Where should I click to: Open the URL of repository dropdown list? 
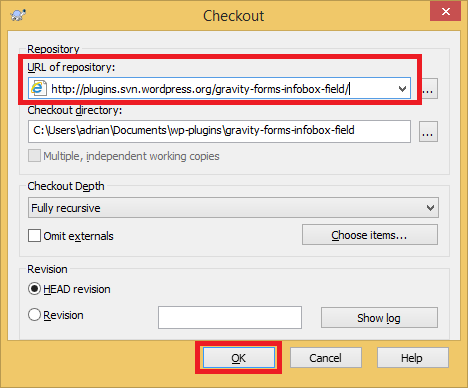pos(402,89)
